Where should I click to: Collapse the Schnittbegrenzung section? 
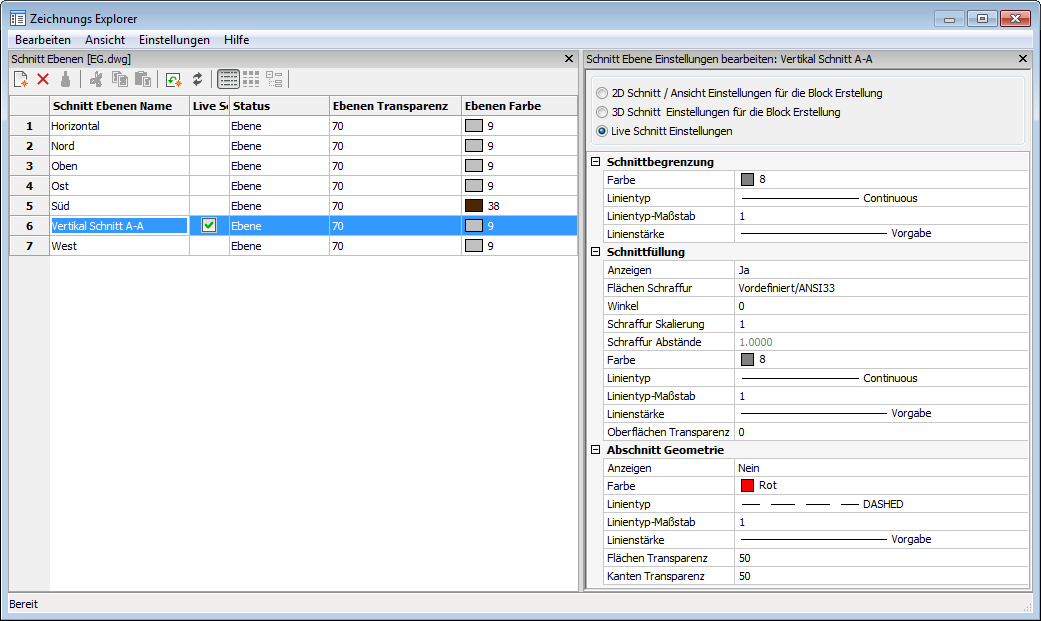coord(596,161)
